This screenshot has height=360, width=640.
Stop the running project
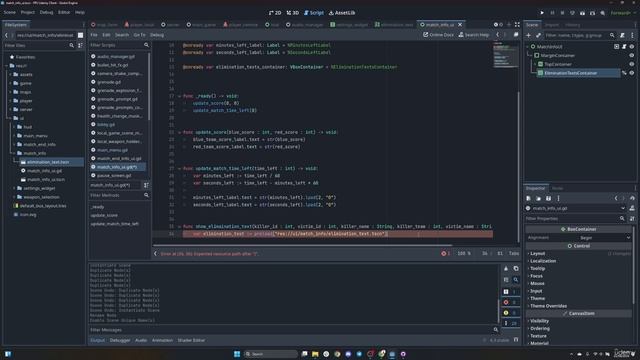click(562, 13)
